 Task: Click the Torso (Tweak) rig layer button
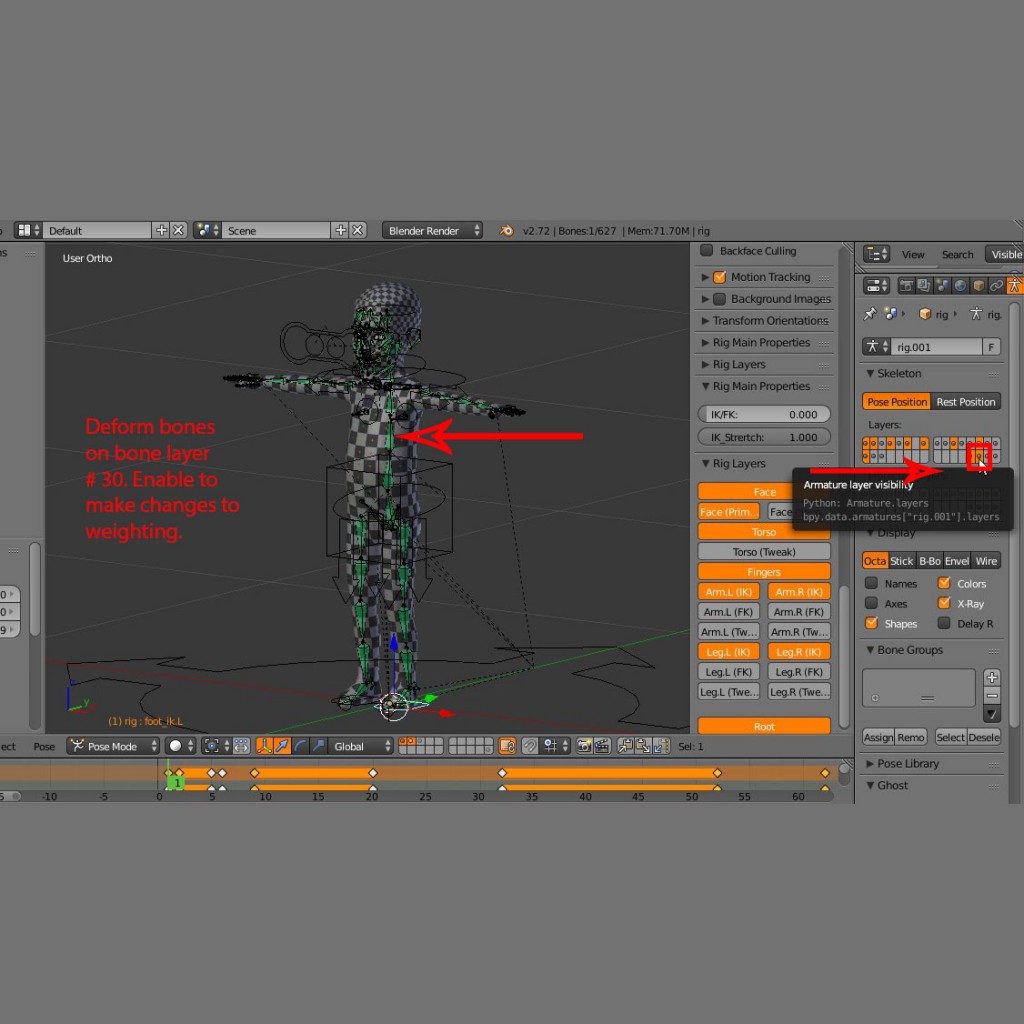click(x=764, y=552)
